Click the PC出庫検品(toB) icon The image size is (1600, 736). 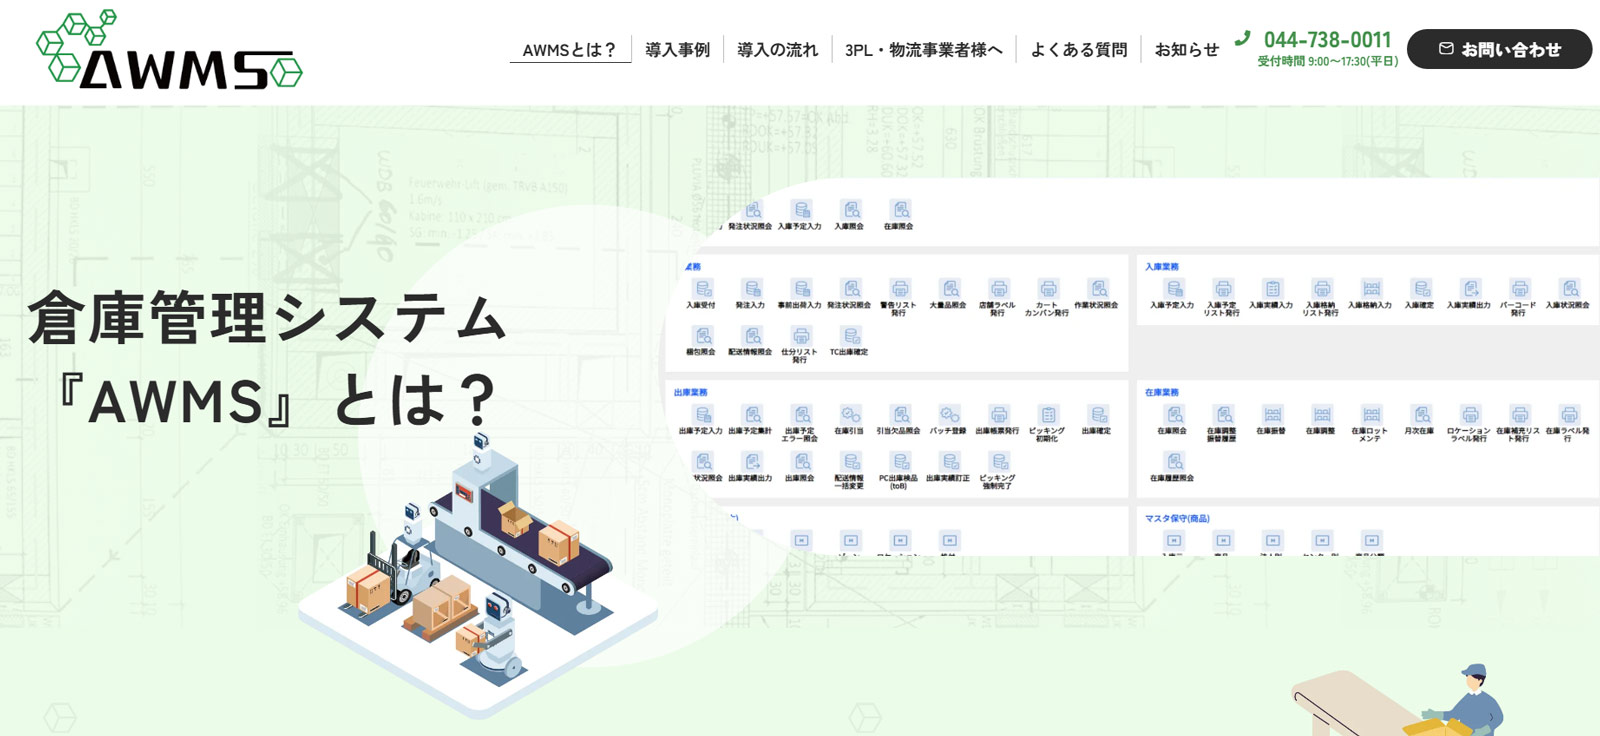(900, 461)
